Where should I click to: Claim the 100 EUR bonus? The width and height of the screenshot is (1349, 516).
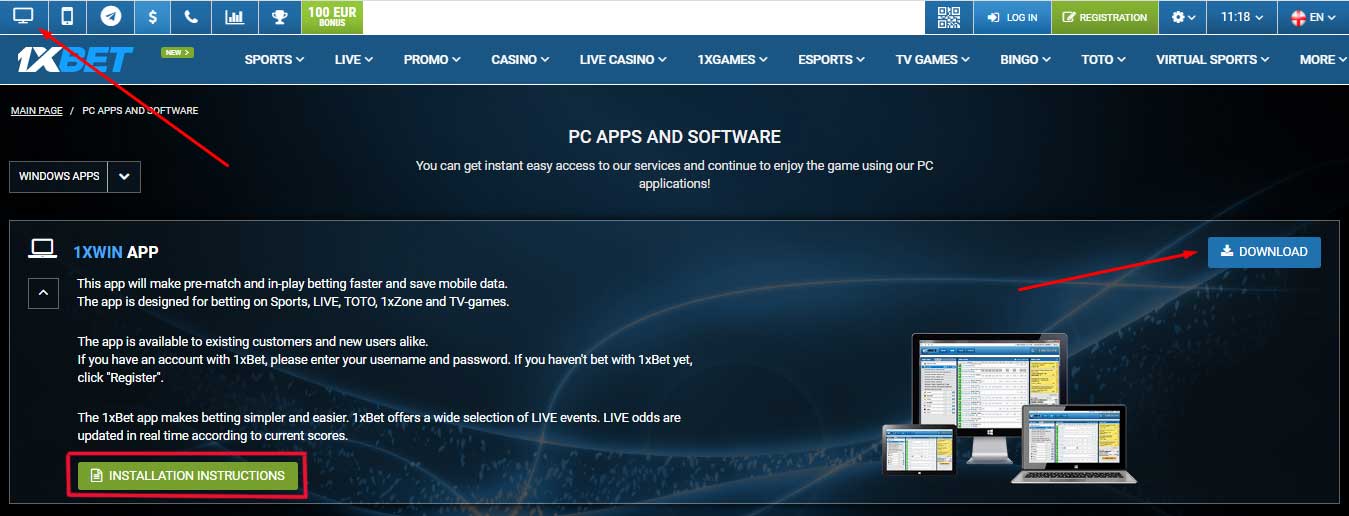[x=332, y=16]
